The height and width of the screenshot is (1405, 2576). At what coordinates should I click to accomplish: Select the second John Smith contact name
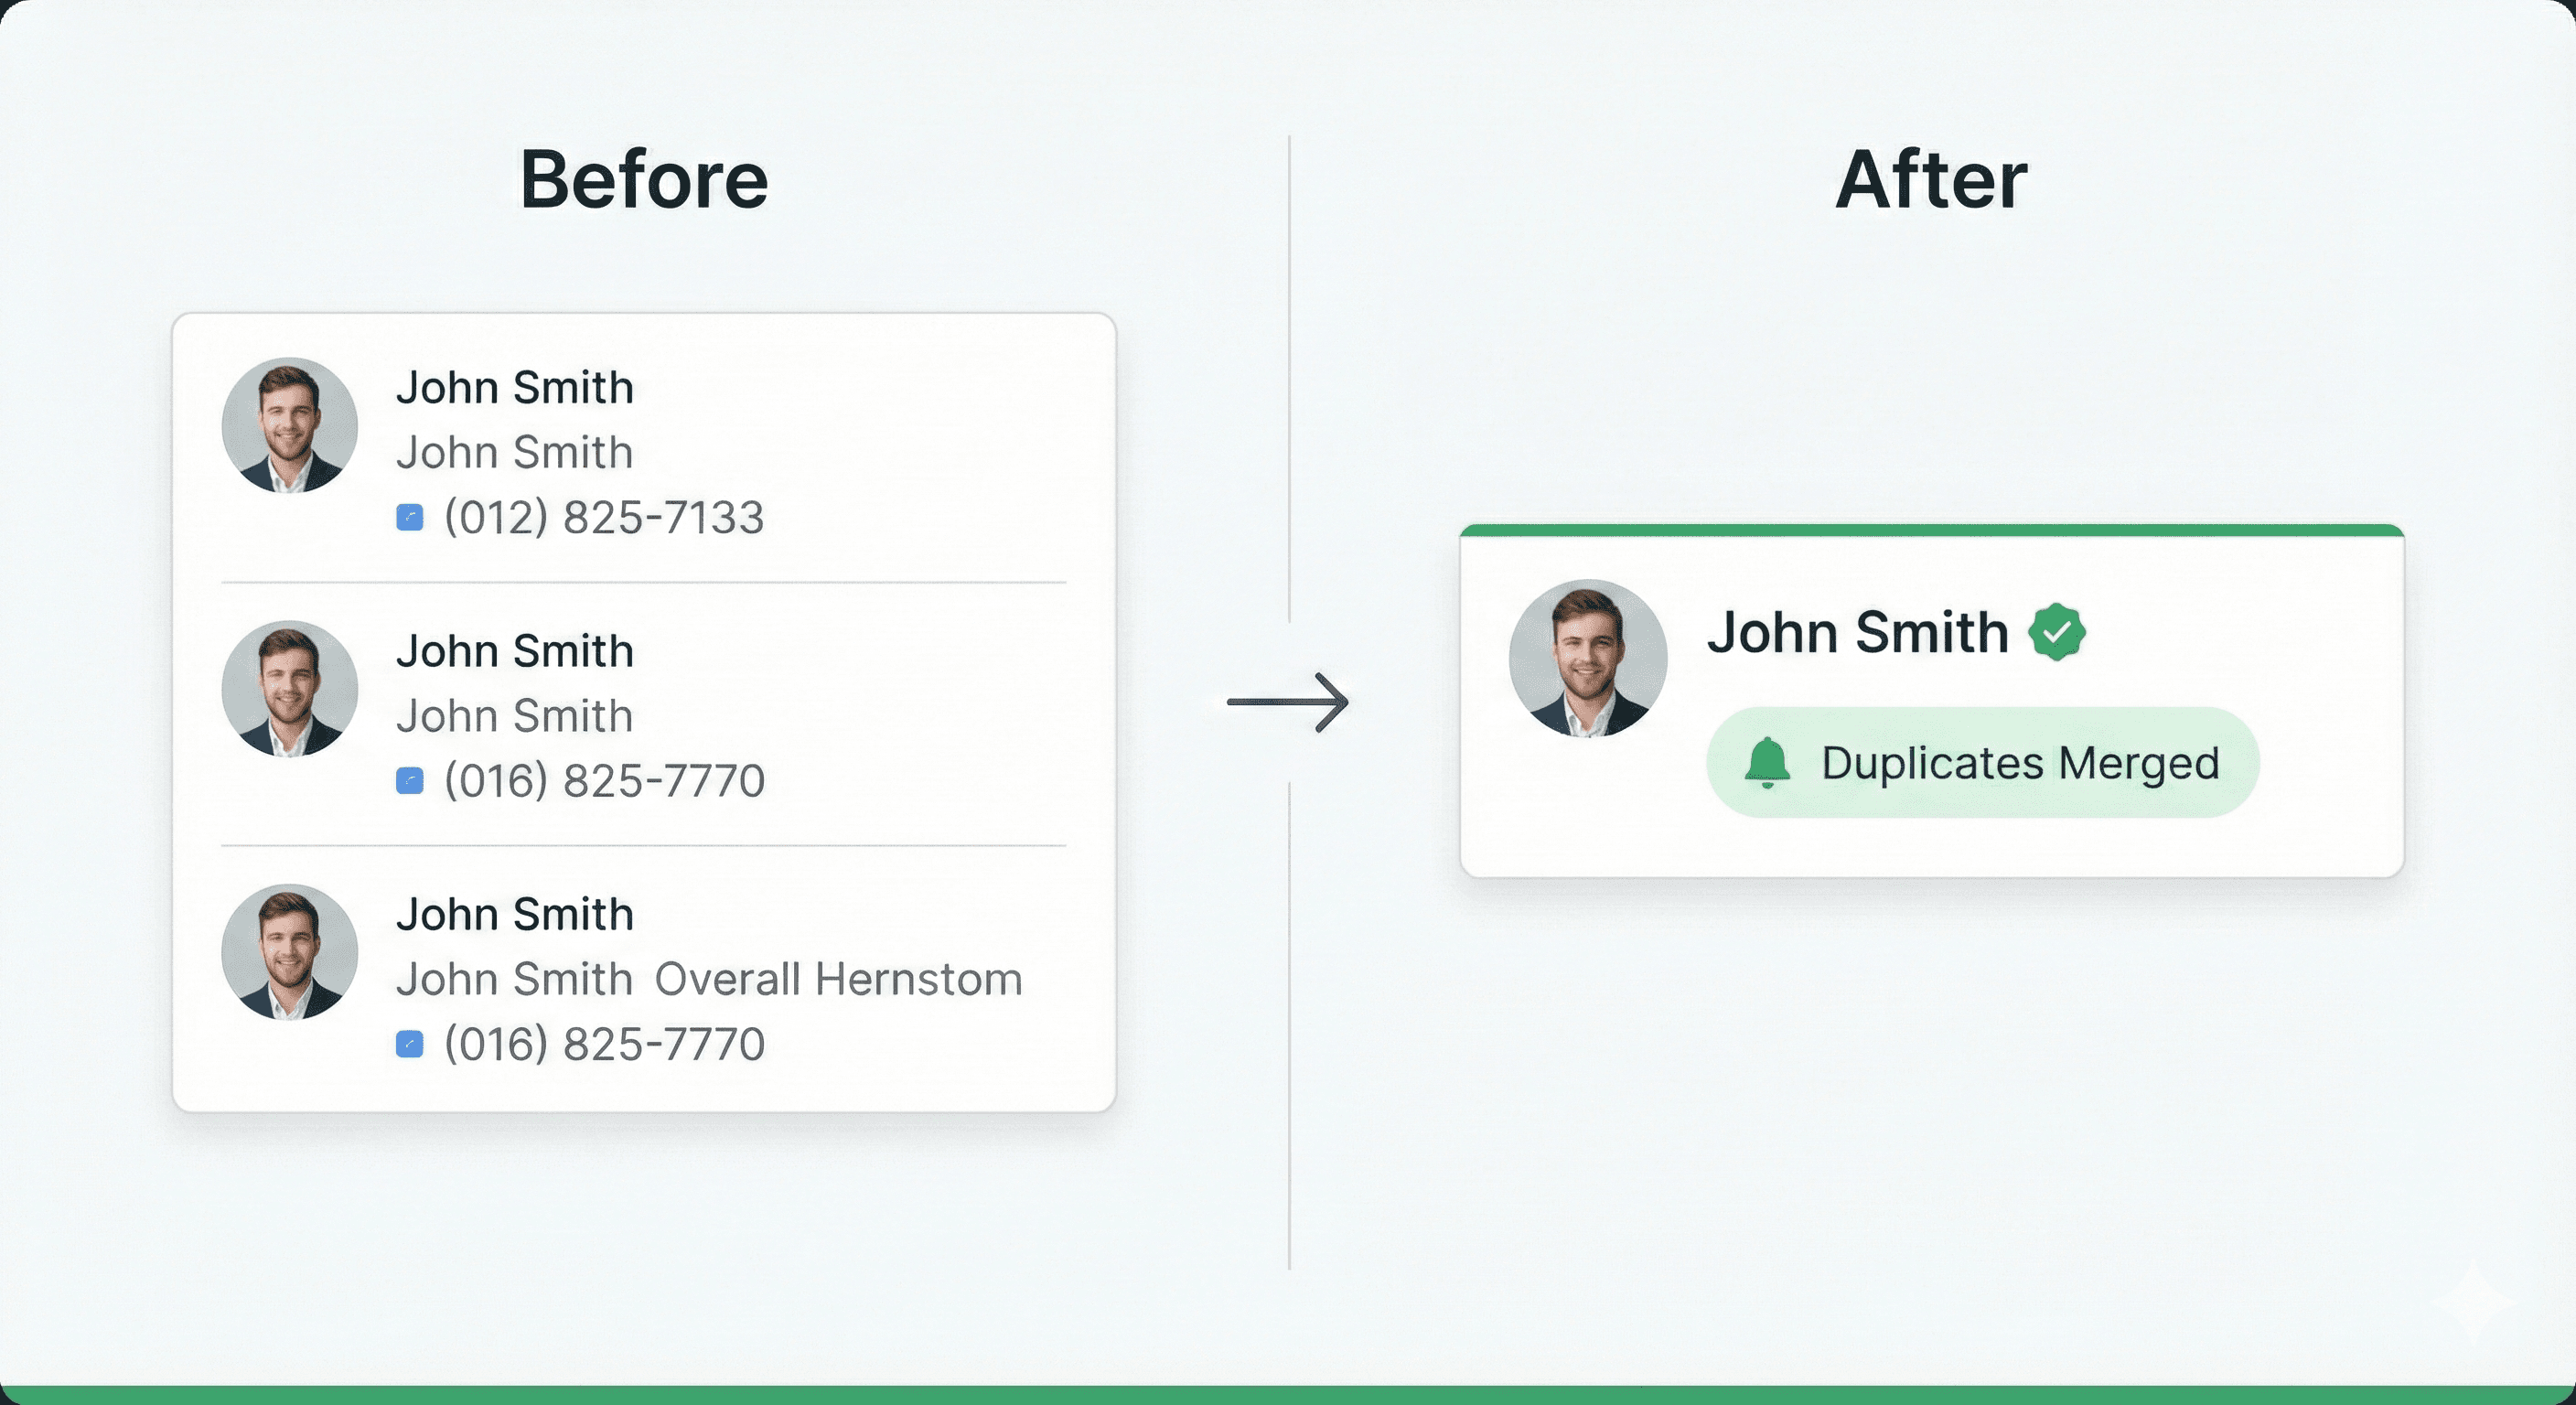point(515,651)
